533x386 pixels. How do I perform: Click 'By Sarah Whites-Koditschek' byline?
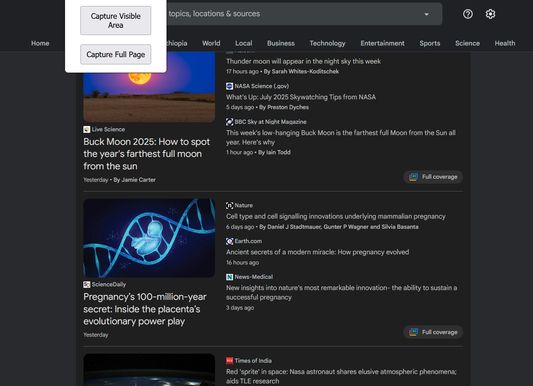pyautogui.click(x=301, y=71)
